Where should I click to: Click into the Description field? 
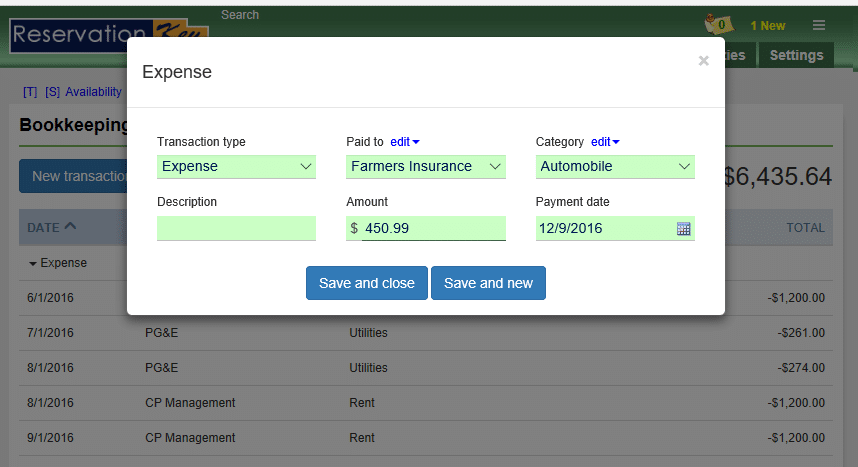click(x=236, y=229)
